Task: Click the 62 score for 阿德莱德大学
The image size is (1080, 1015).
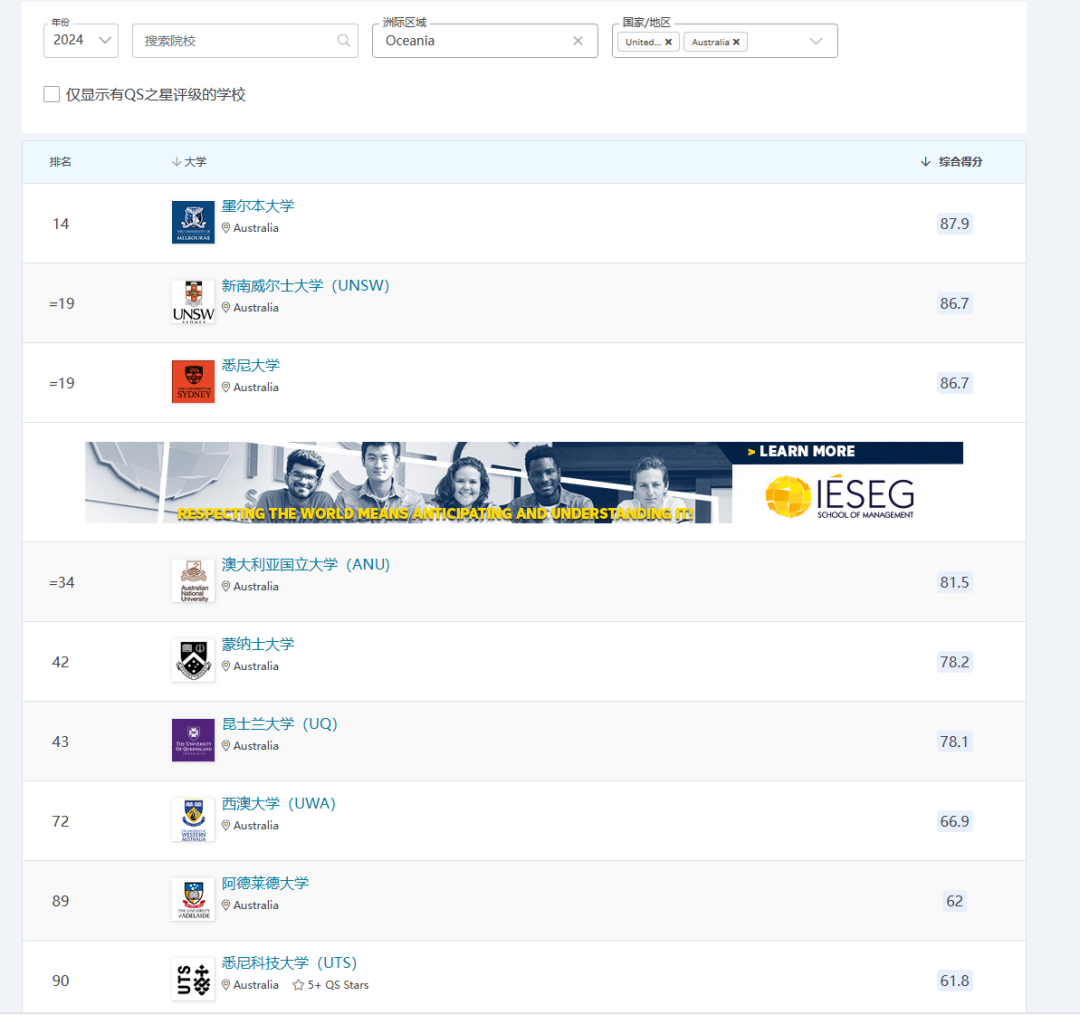Action: pos(955,901)
